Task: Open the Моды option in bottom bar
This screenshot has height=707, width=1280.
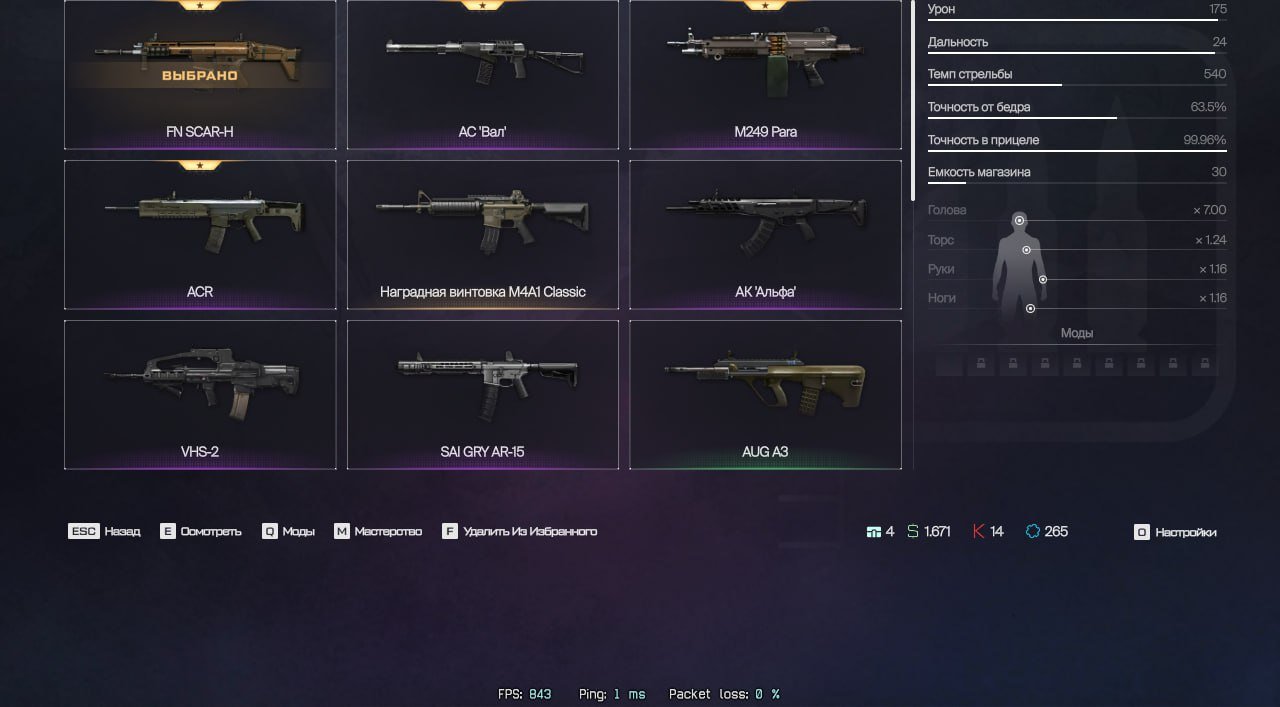Action: pyautogui.click(x=289, y=531)
